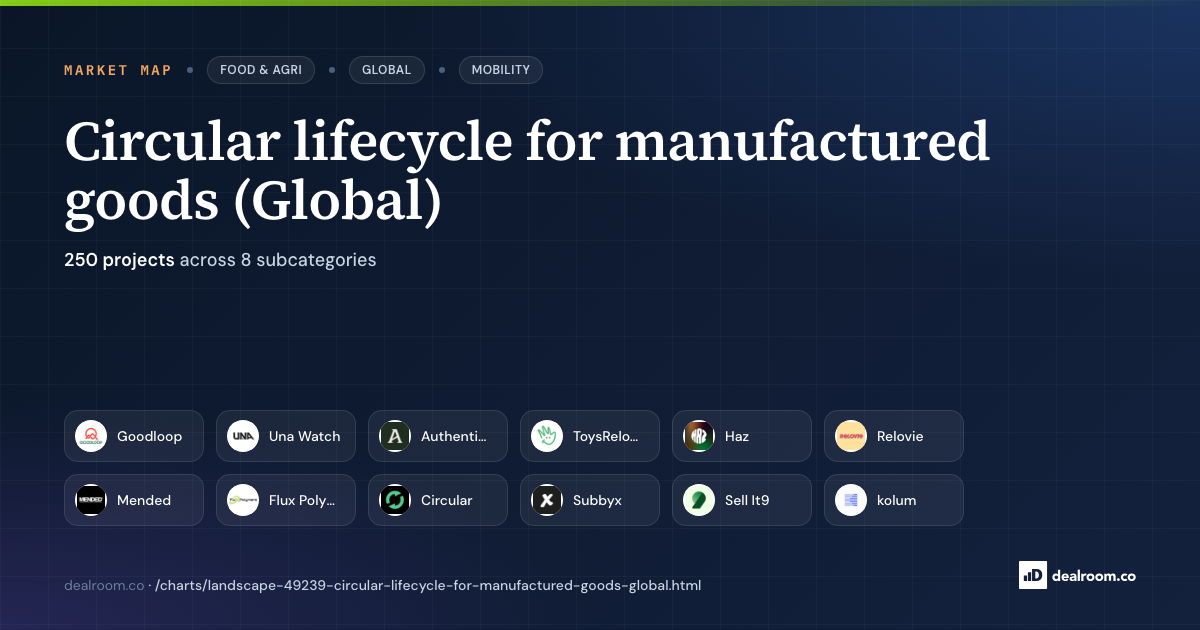This screenshot has width=1200, height=630.
Task: Open the Una Watch company name
Action: pos(305,436)
